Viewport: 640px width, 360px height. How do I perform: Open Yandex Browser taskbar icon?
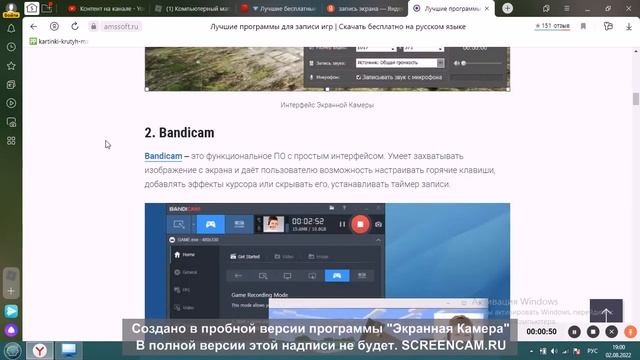40,351
